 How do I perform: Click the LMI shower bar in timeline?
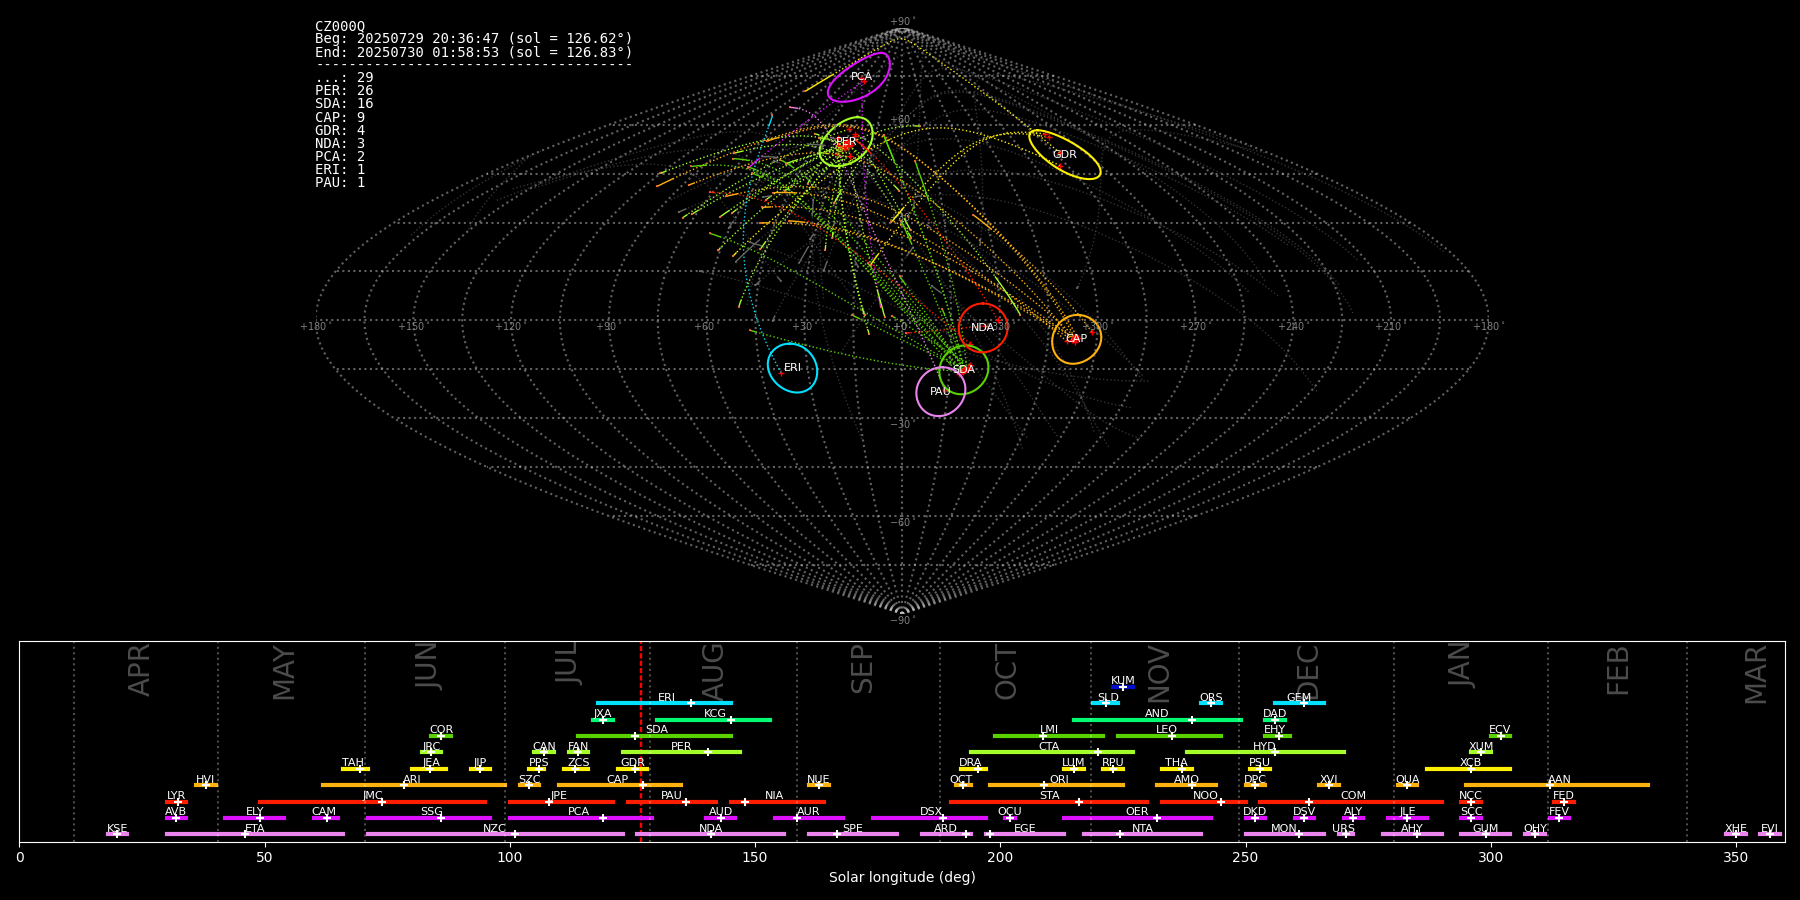pyautogui.click(x=1049, y=736)
